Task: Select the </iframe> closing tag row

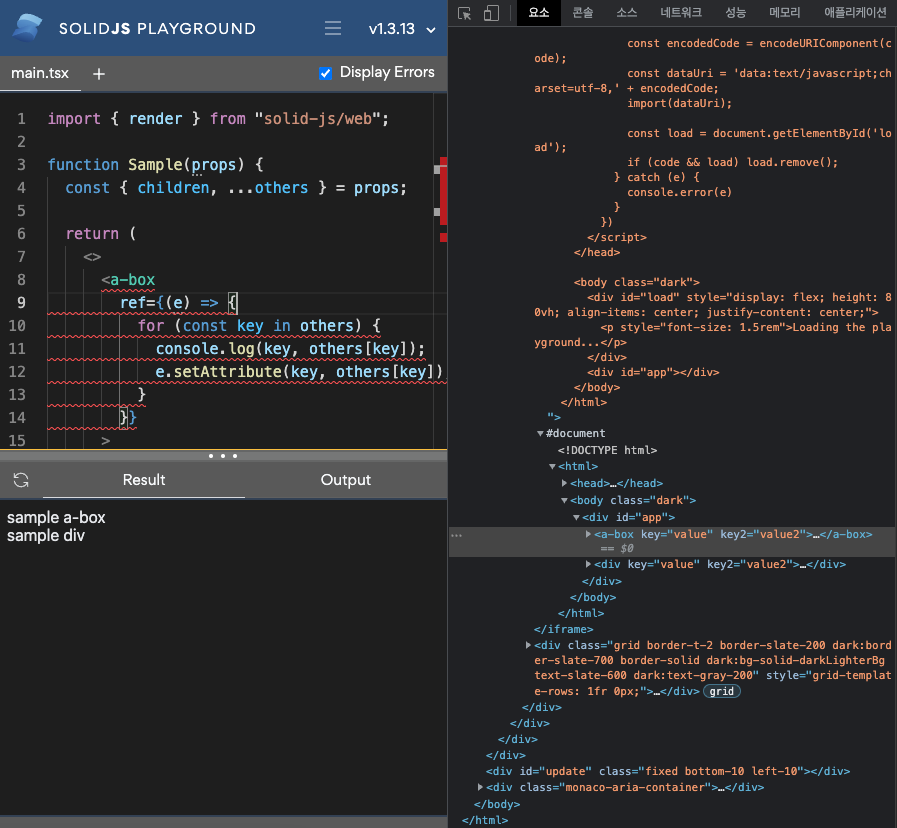Action: (563, 629)
